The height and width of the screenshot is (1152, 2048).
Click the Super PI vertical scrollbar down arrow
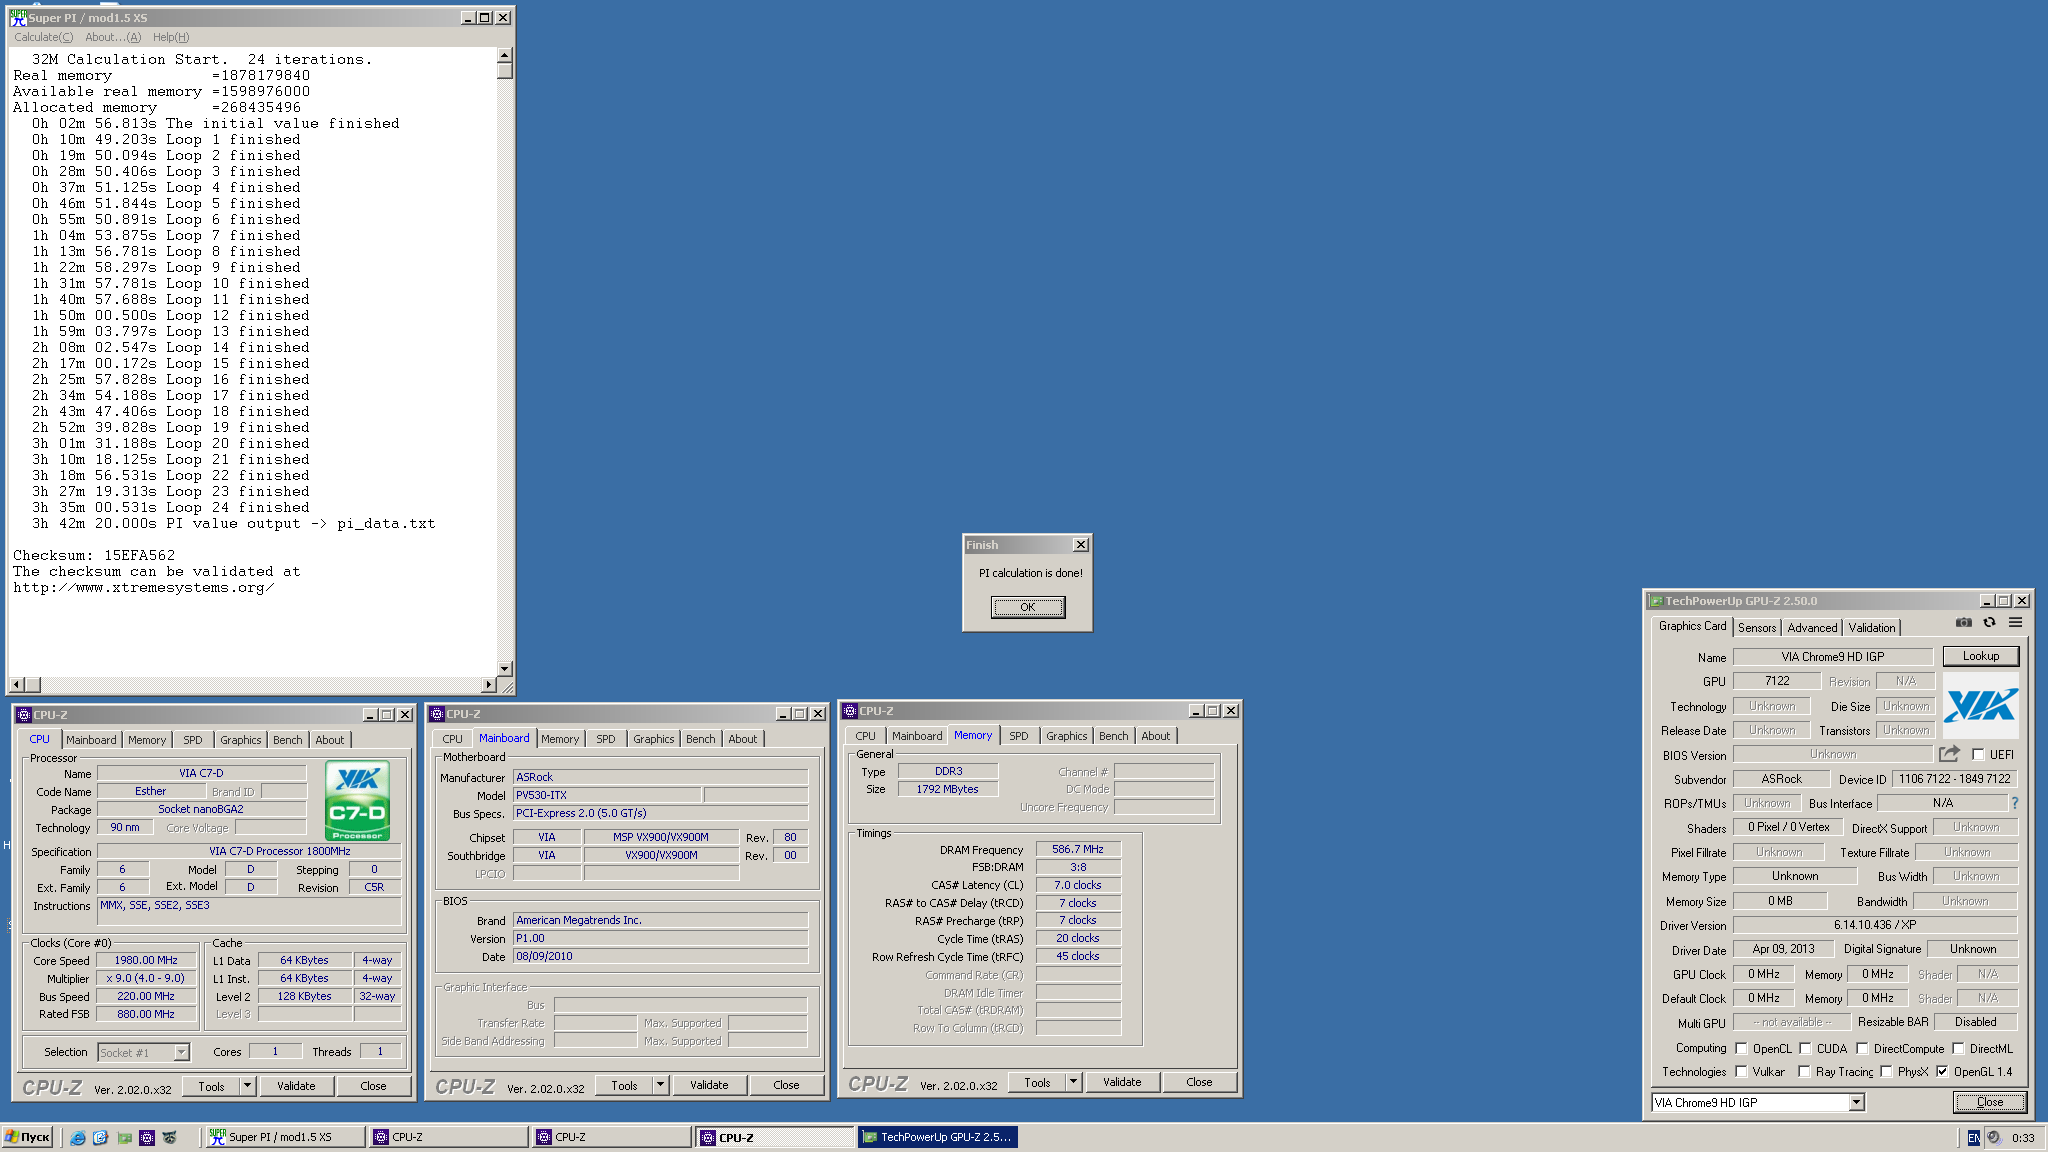(505, 669)
